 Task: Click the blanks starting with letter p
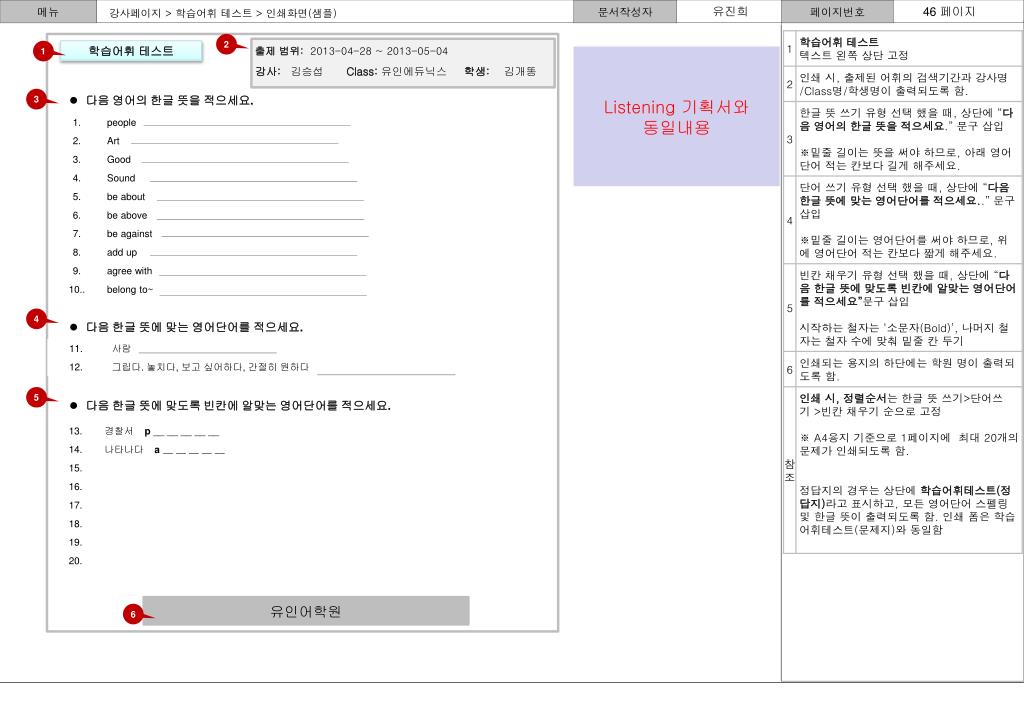coord(182,432)
